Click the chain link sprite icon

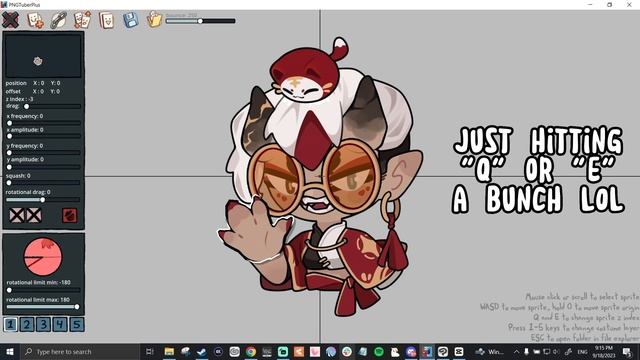click(58, 20)
